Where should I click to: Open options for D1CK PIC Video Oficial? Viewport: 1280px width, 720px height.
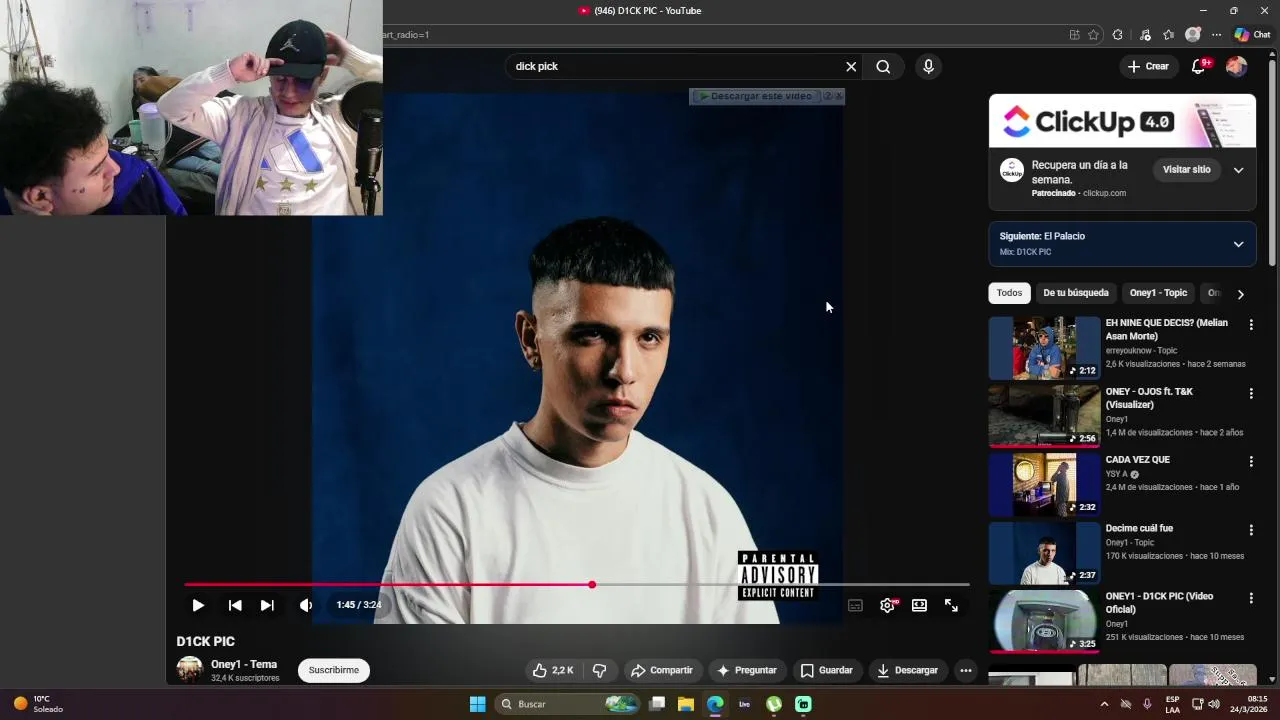tap(1250, 598)
